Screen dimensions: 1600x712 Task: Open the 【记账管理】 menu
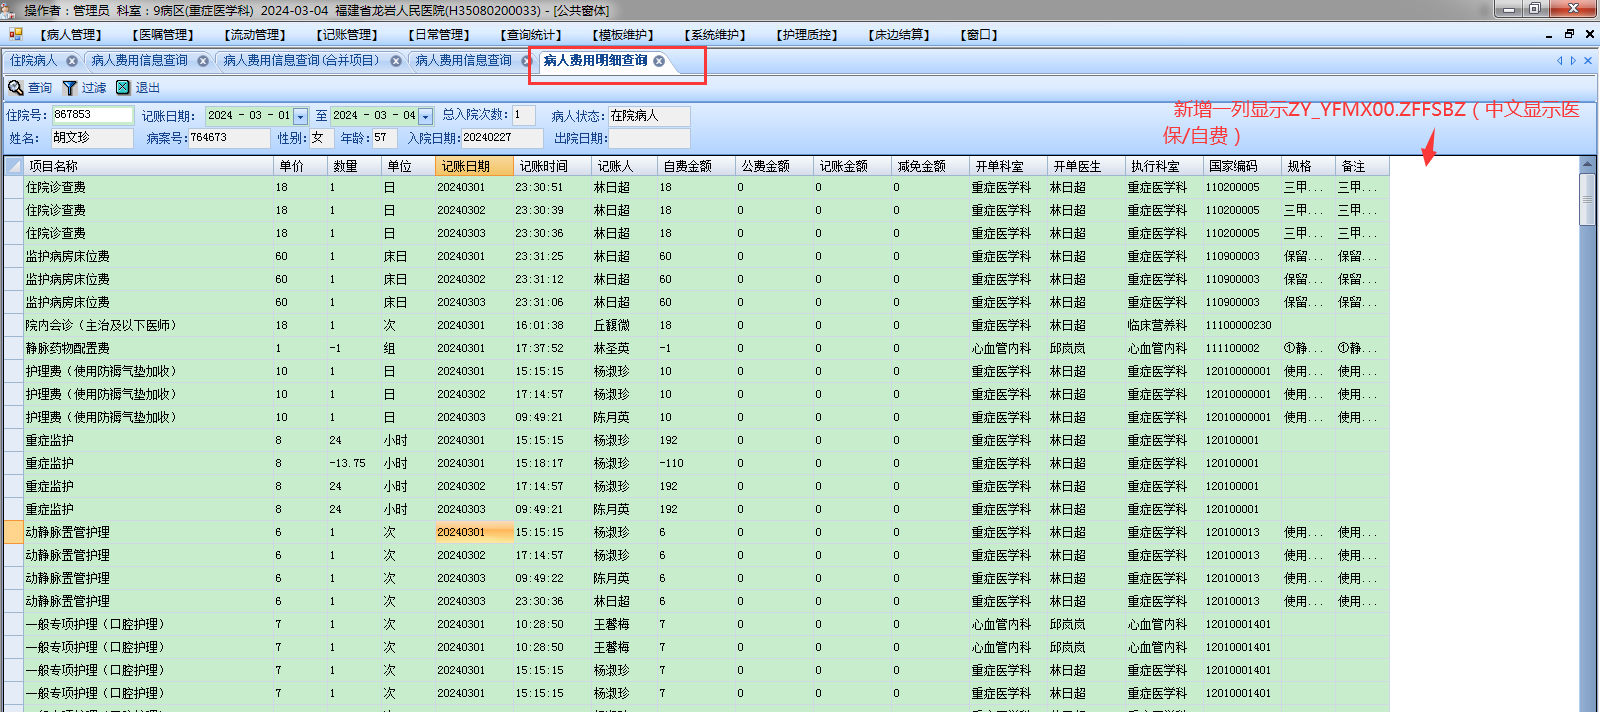pos(347,35)
